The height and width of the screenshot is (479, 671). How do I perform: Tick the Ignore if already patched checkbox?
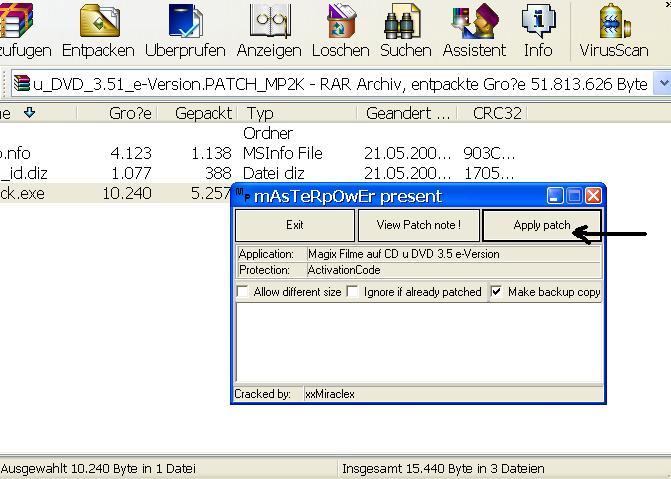(x=353, y=292)
